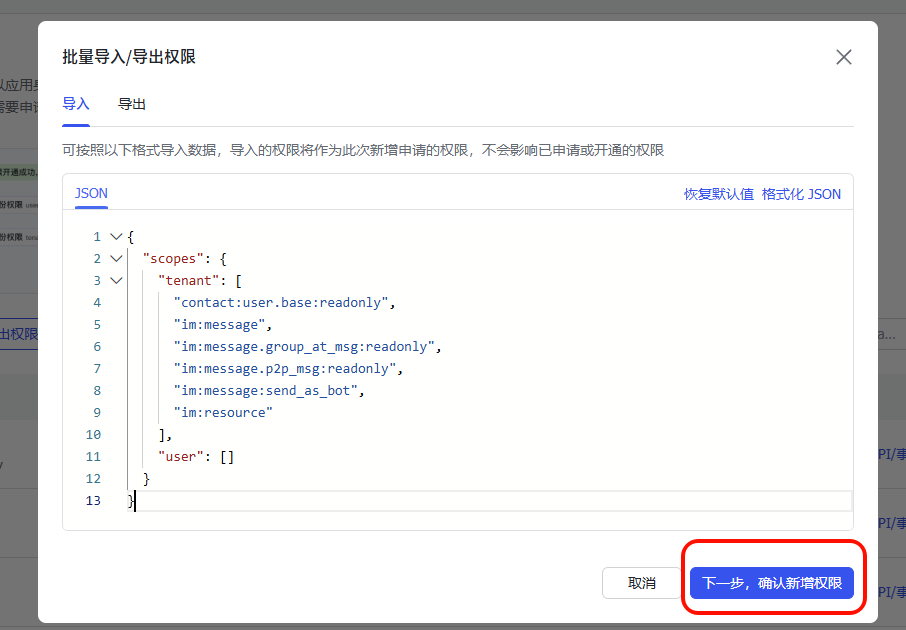
Task: Click the "scopes" key text
Action: 173,258
